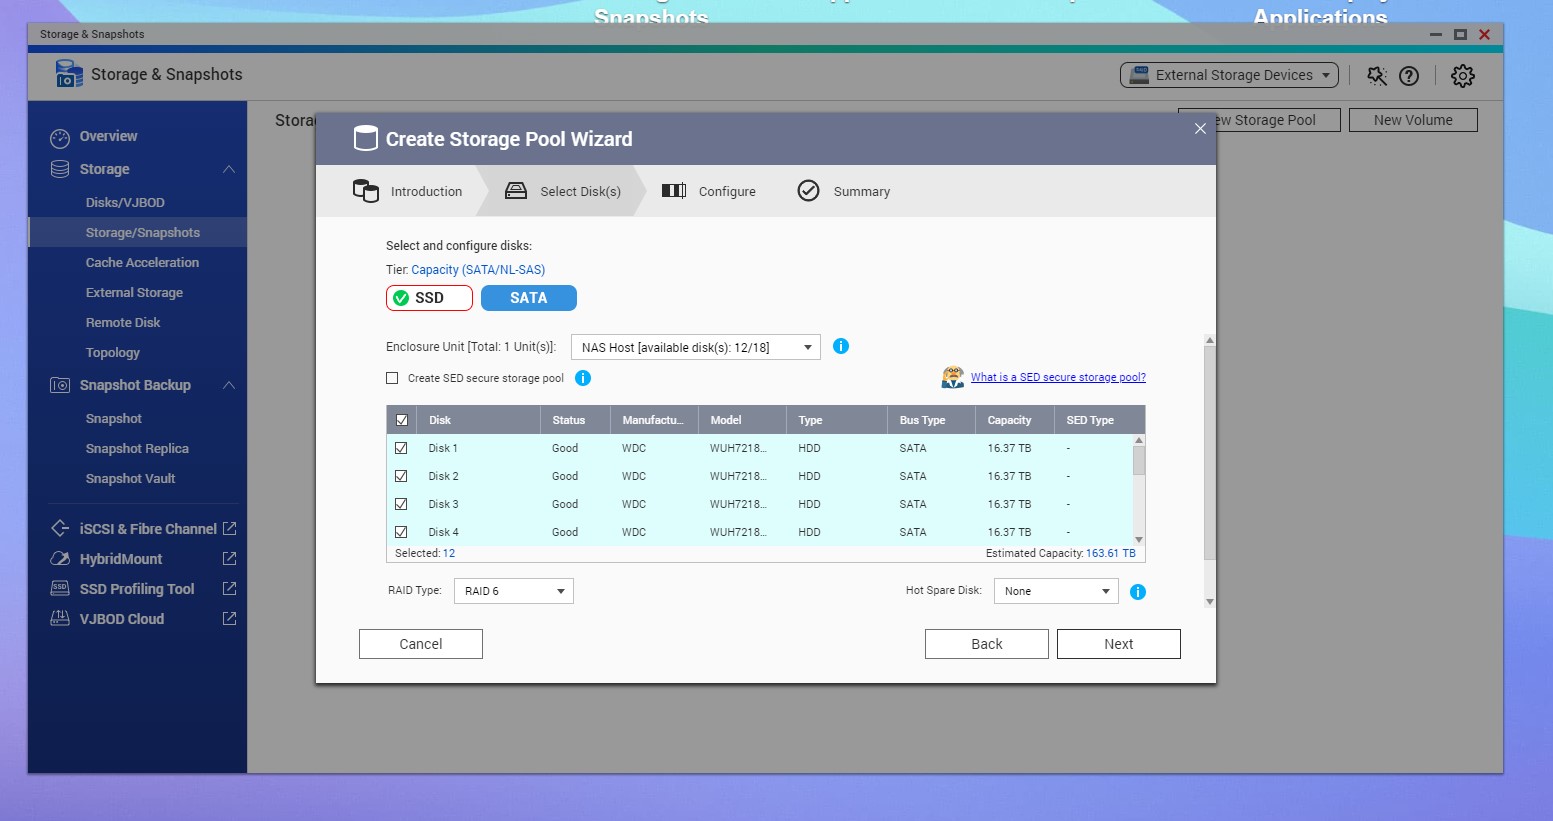The height and width of the screenshot is (821, 1553).
Task: Open the help question mark icon
Action: 1409,76
